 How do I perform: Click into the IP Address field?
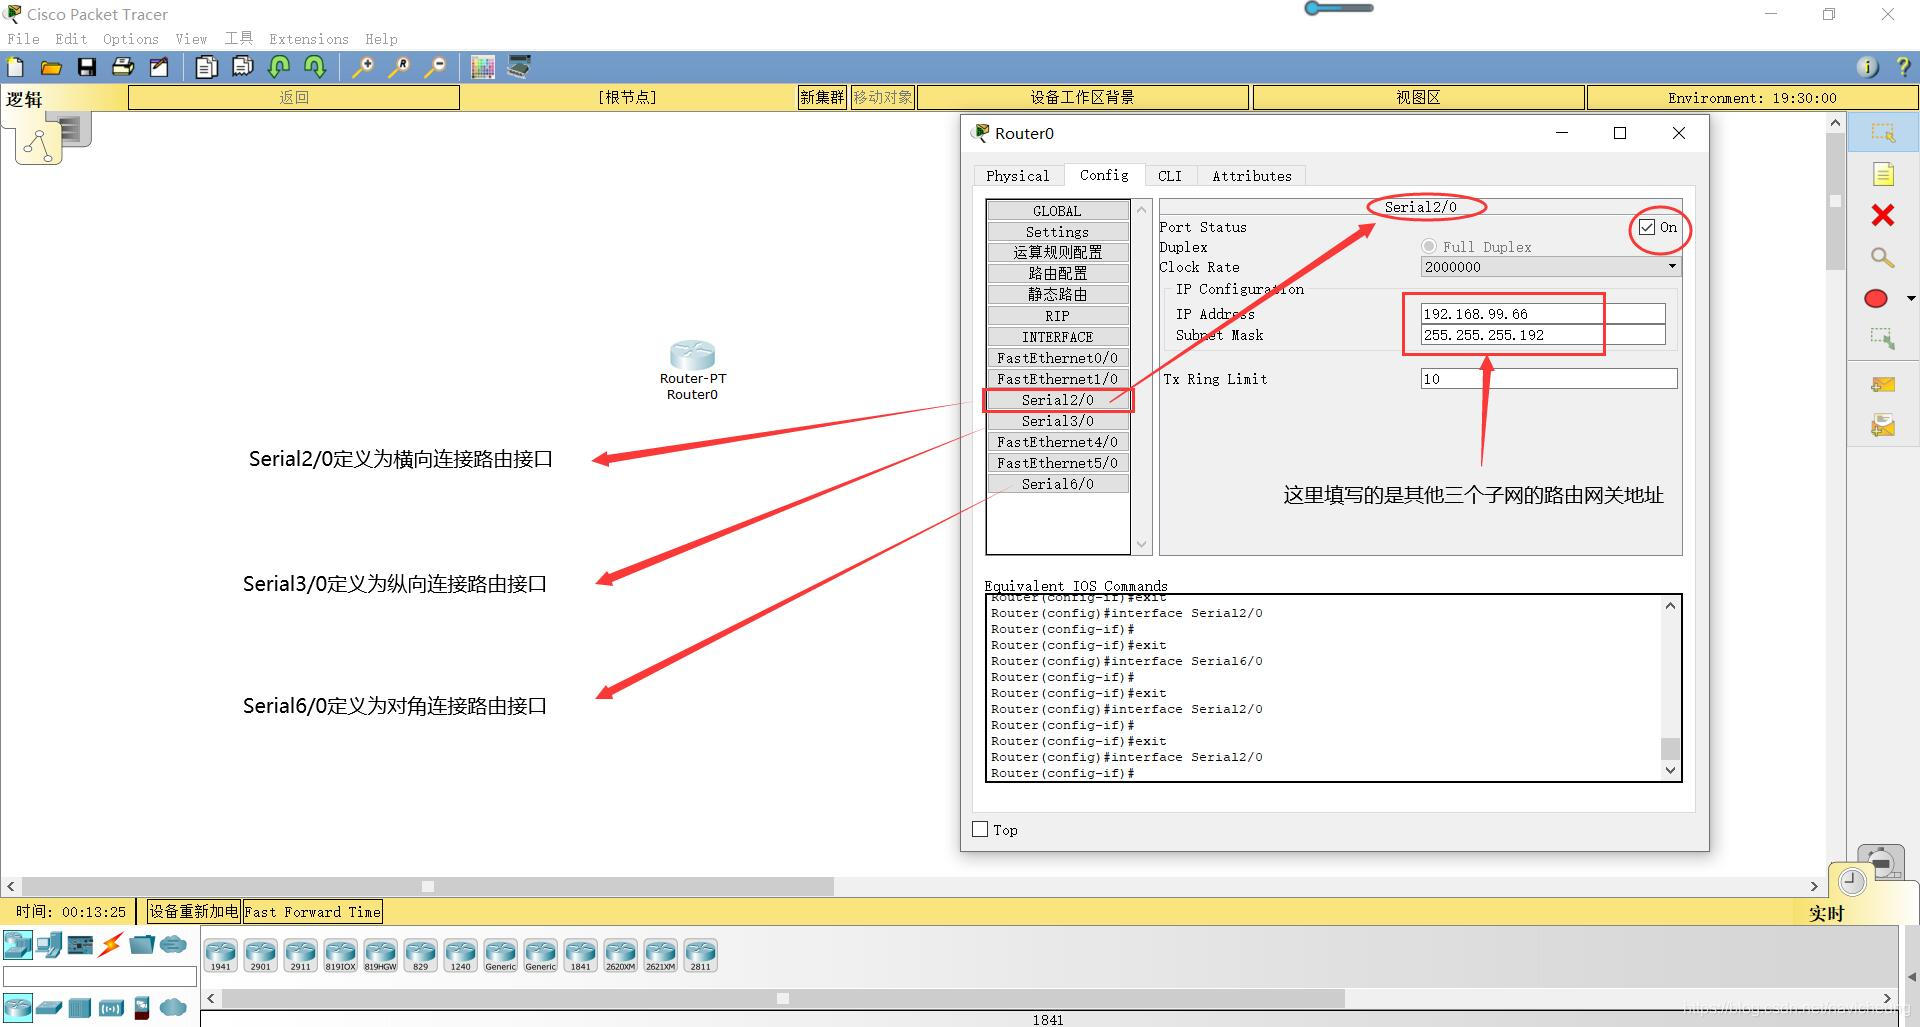(1543, 314)
